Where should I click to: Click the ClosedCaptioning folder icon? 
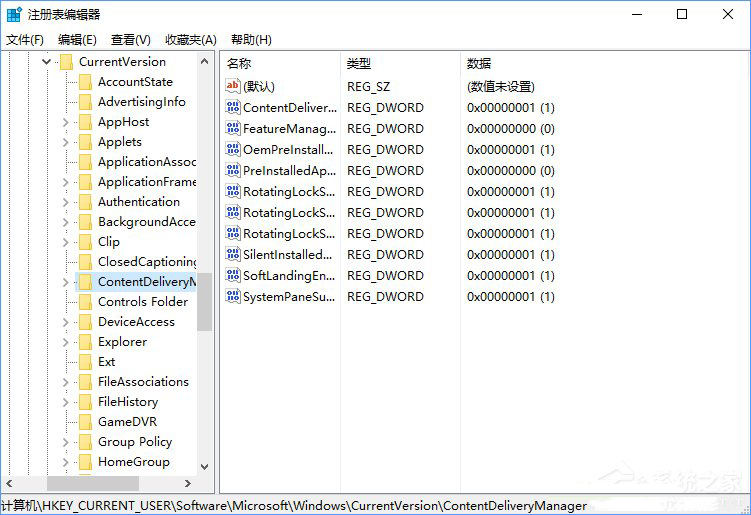(x=85, y=262)
